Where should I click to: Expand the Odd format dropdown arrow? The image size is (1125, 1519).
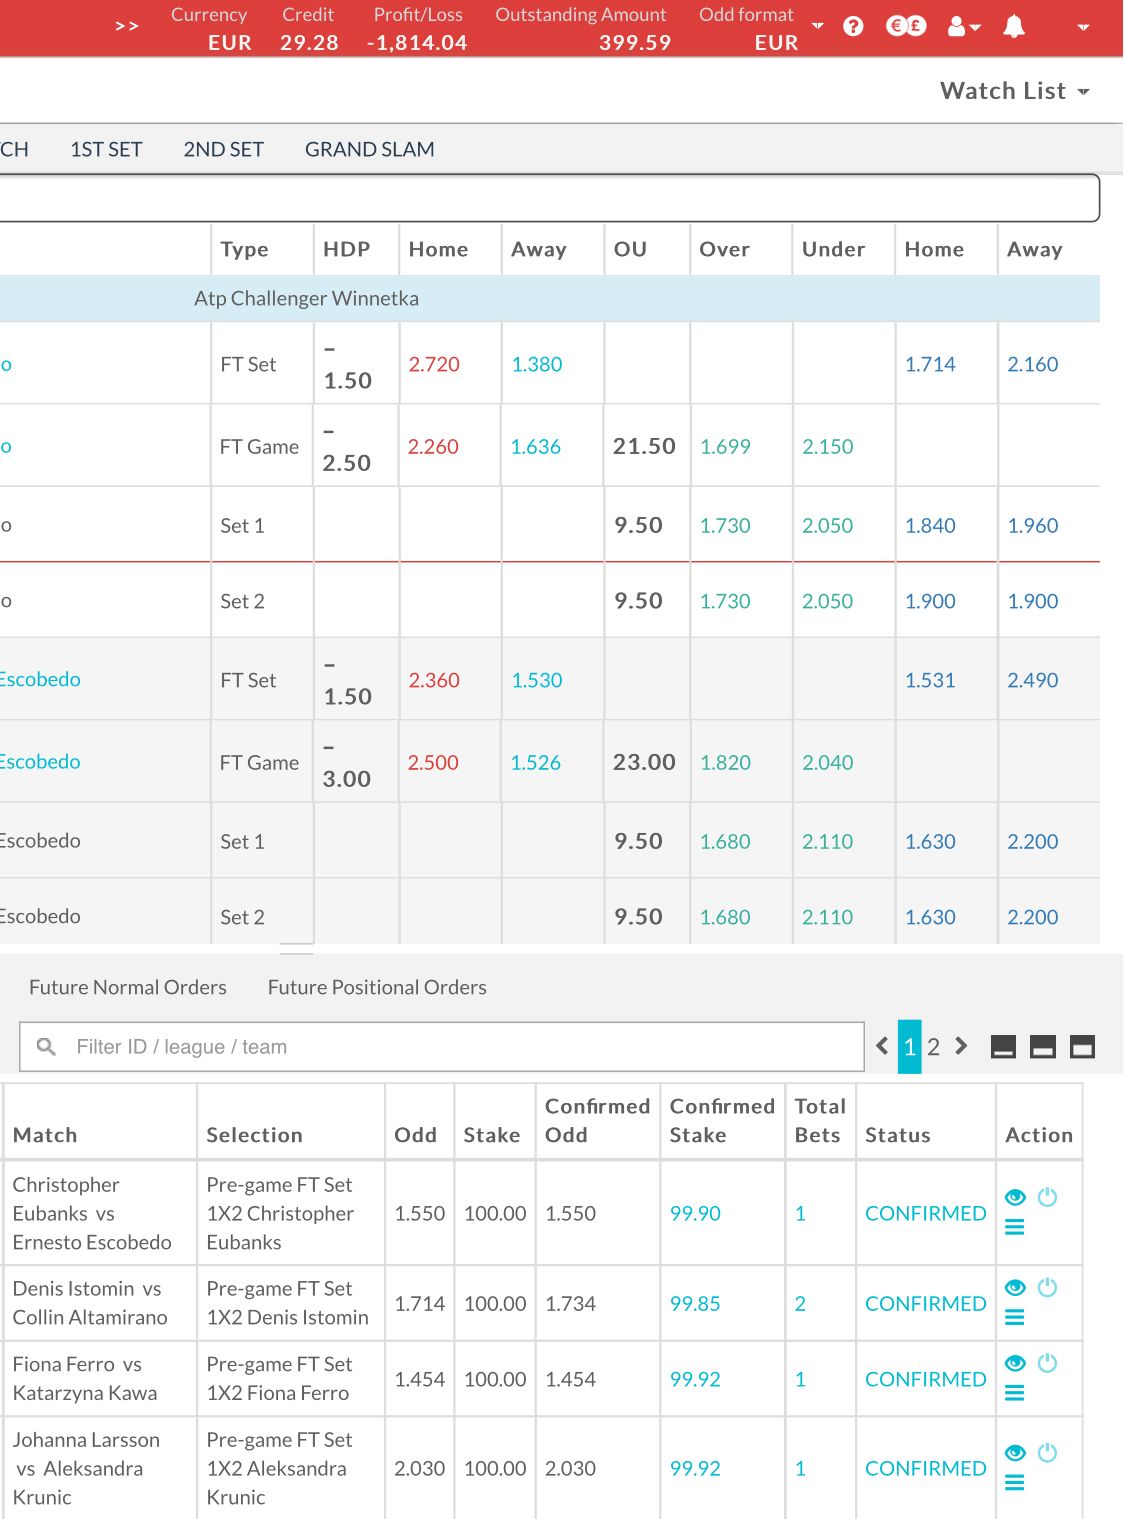[817, 26]
